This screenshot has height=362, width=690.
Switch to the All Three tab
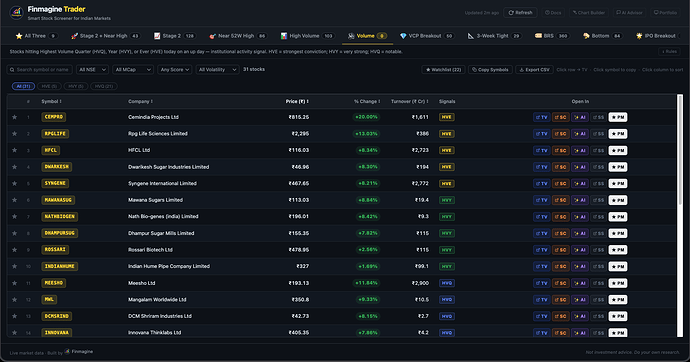tap(36, 36)
